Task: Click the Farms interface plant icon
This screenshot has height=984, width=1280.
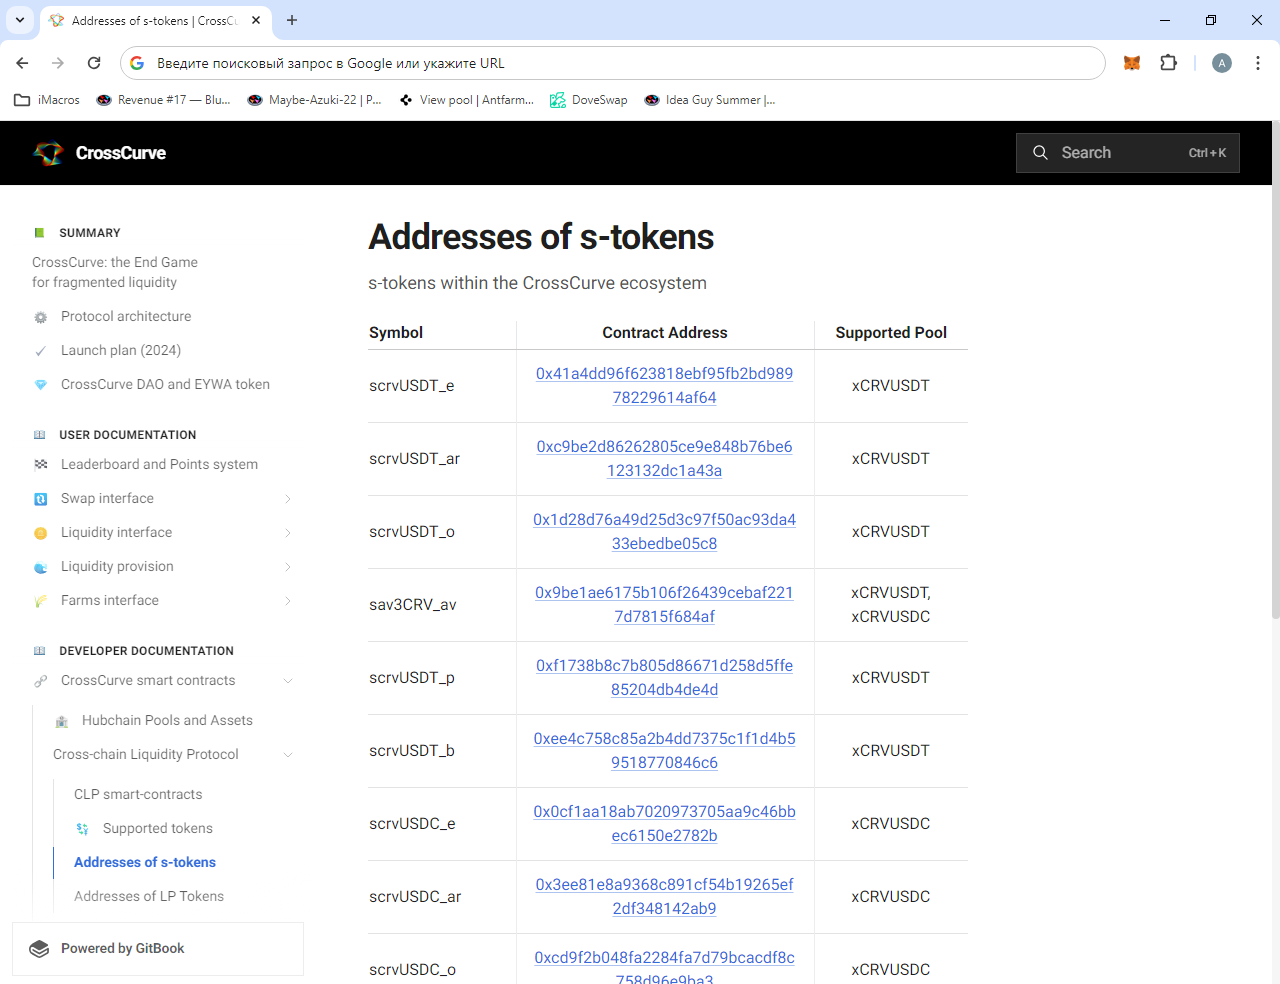Action: [40, 601]
